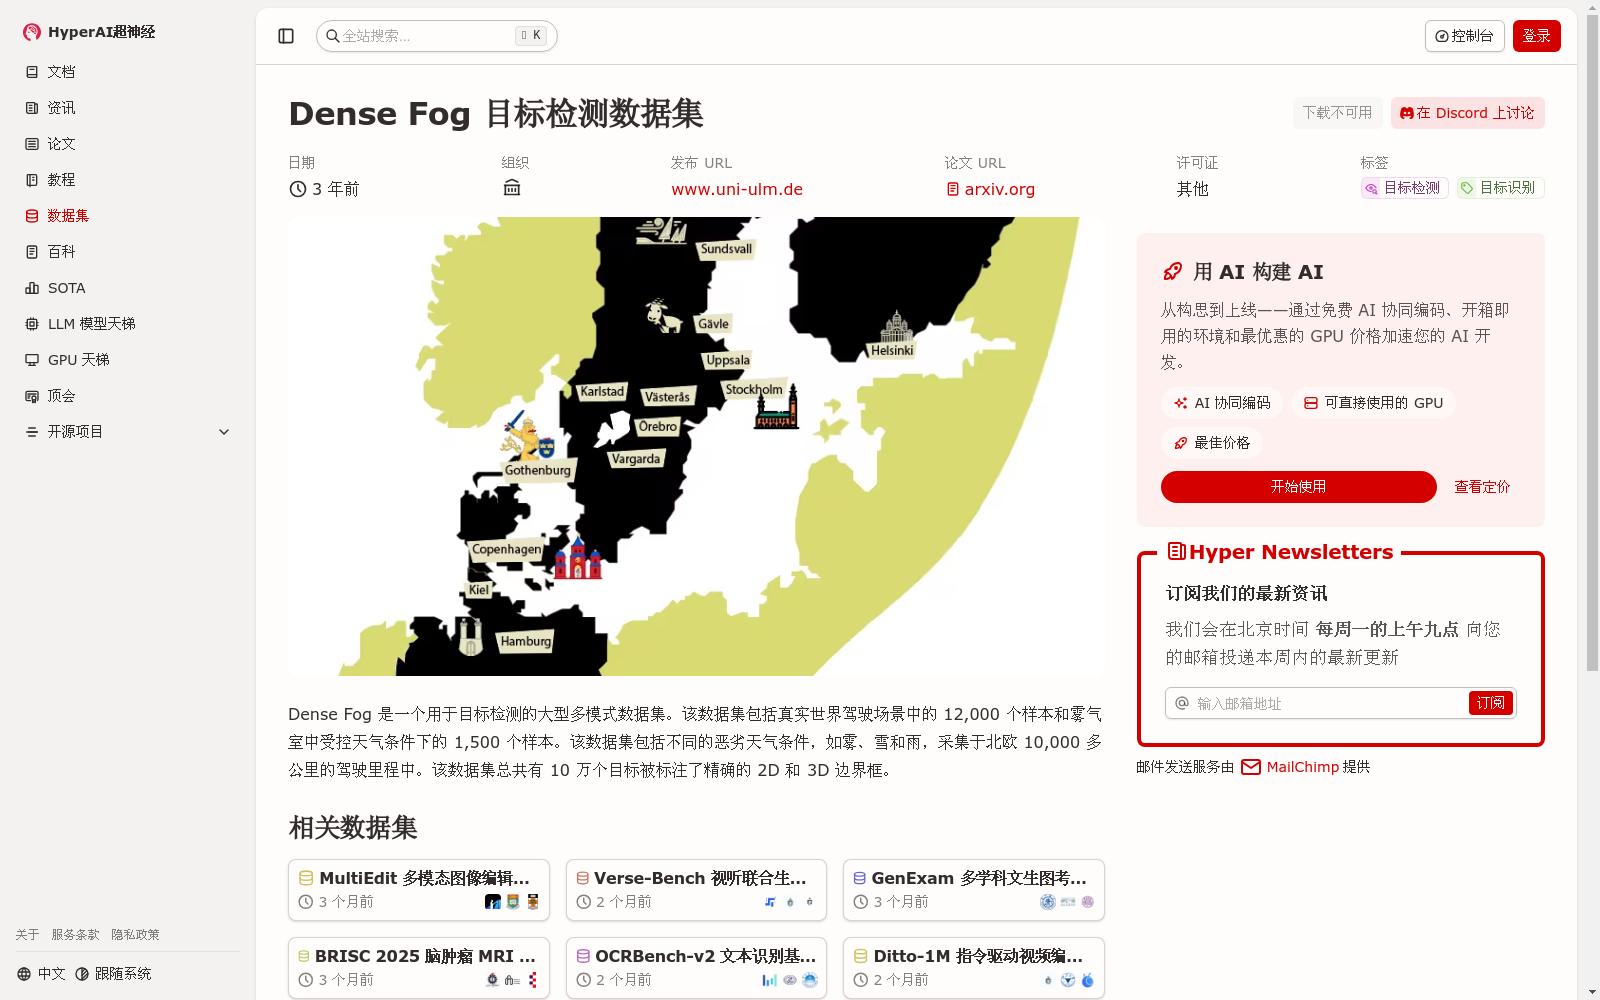
Task: Click the 可直接使用的 GPU chip
Action: pos(1373,403)
